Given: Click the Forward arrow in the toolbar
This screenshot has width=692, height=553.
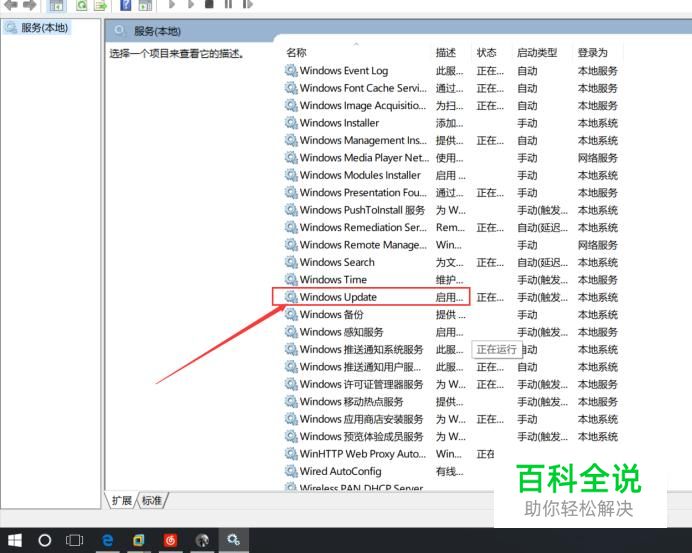Looking at the screenshot, I should [x=29, y=4].
